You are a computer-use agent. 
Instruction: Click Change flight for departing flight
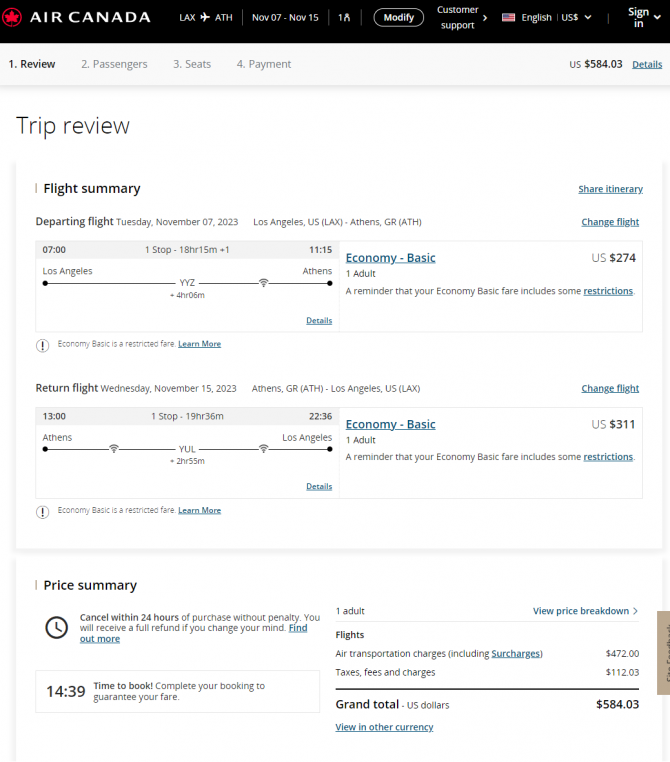click(610, 222)
